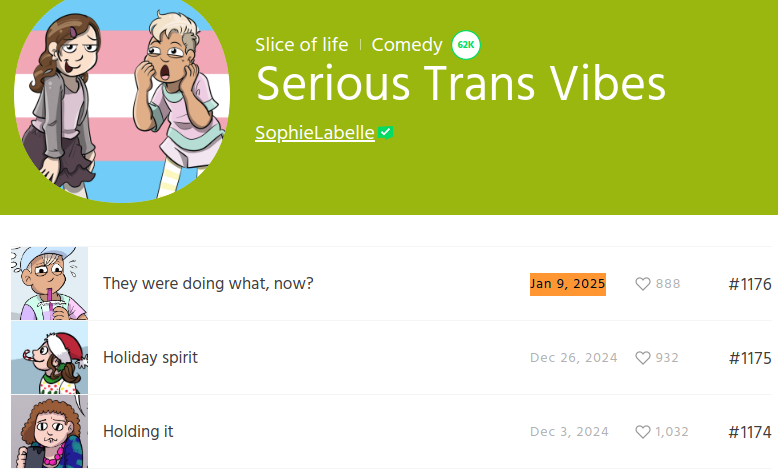Click the highlighted Jan 9, 2025 date
778x469 pixels.
pos(568,284)
